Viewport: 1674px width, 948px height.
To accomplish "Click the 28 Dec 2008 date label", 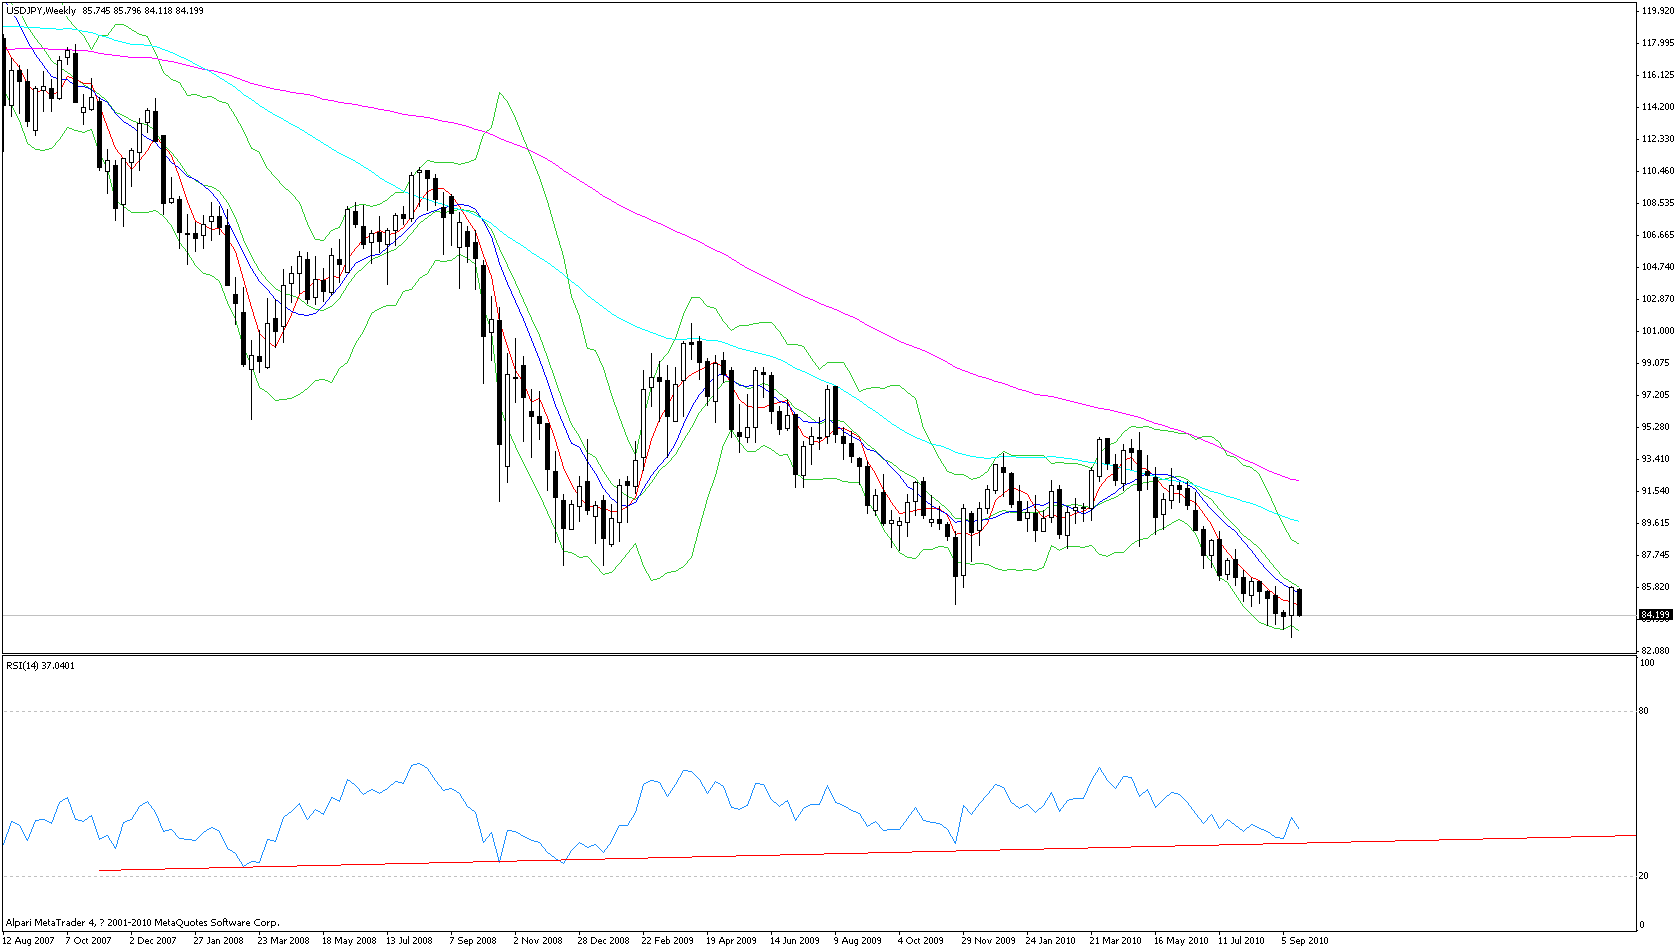I will tap(604, 940).
